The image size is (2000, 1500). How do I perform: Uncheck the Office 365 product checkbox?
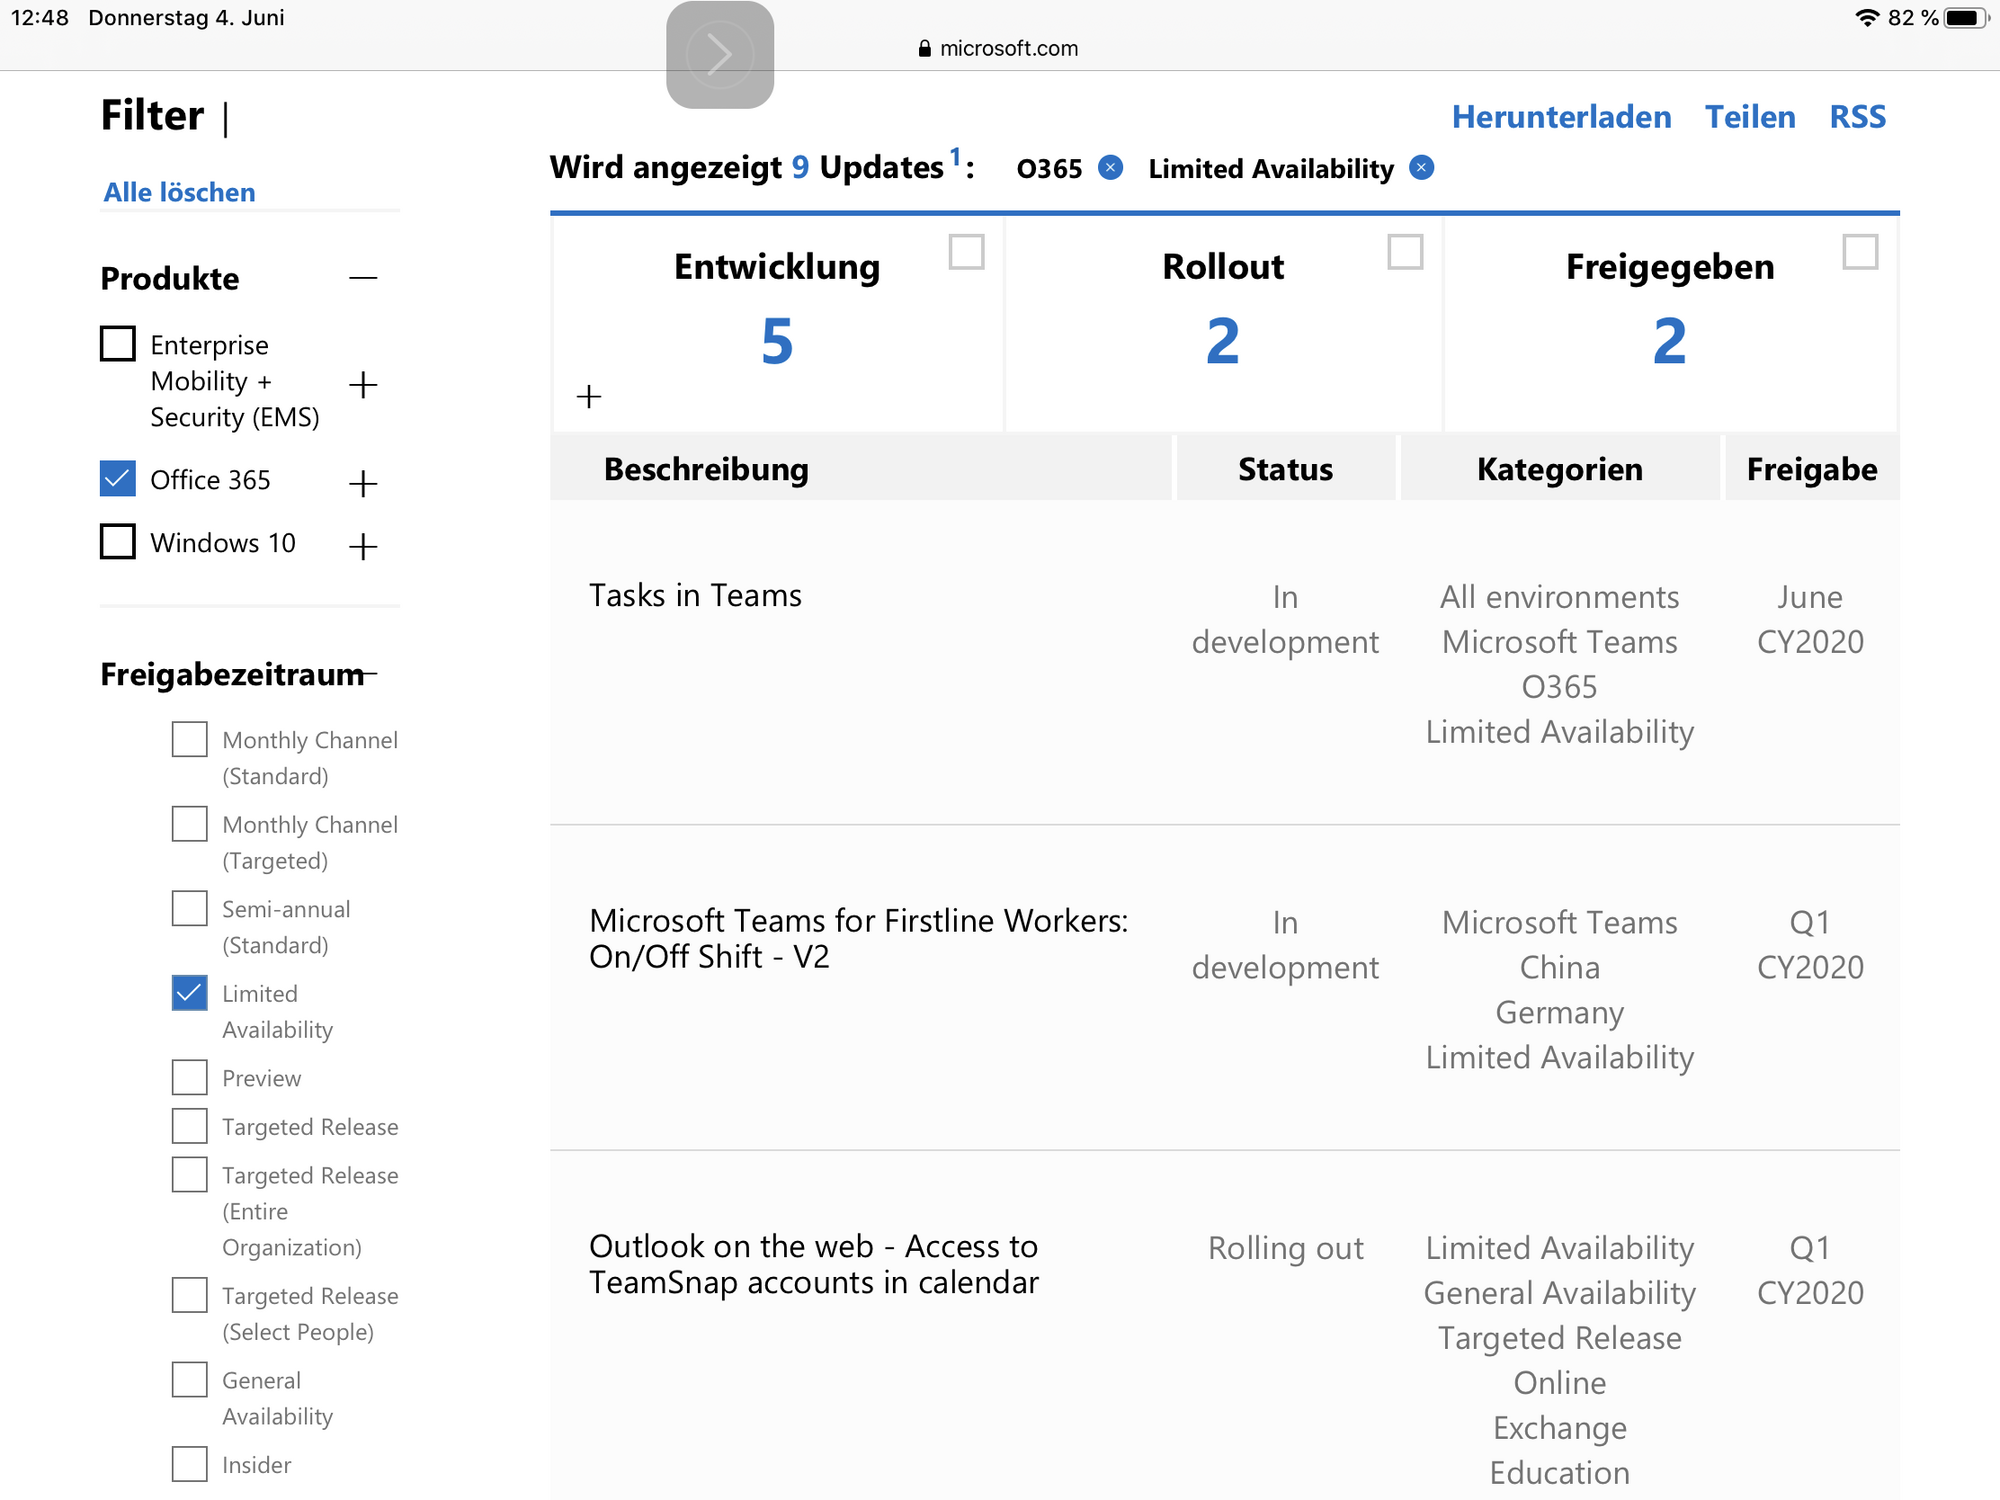pyautogui.click(x=118, y=479)
